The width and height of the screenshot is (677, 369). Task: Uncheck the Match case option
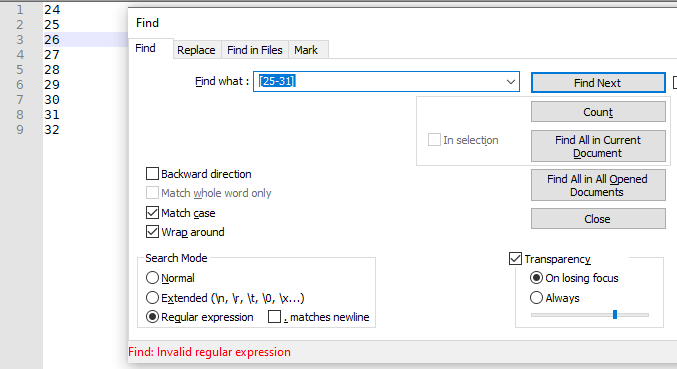click(152, 213)
